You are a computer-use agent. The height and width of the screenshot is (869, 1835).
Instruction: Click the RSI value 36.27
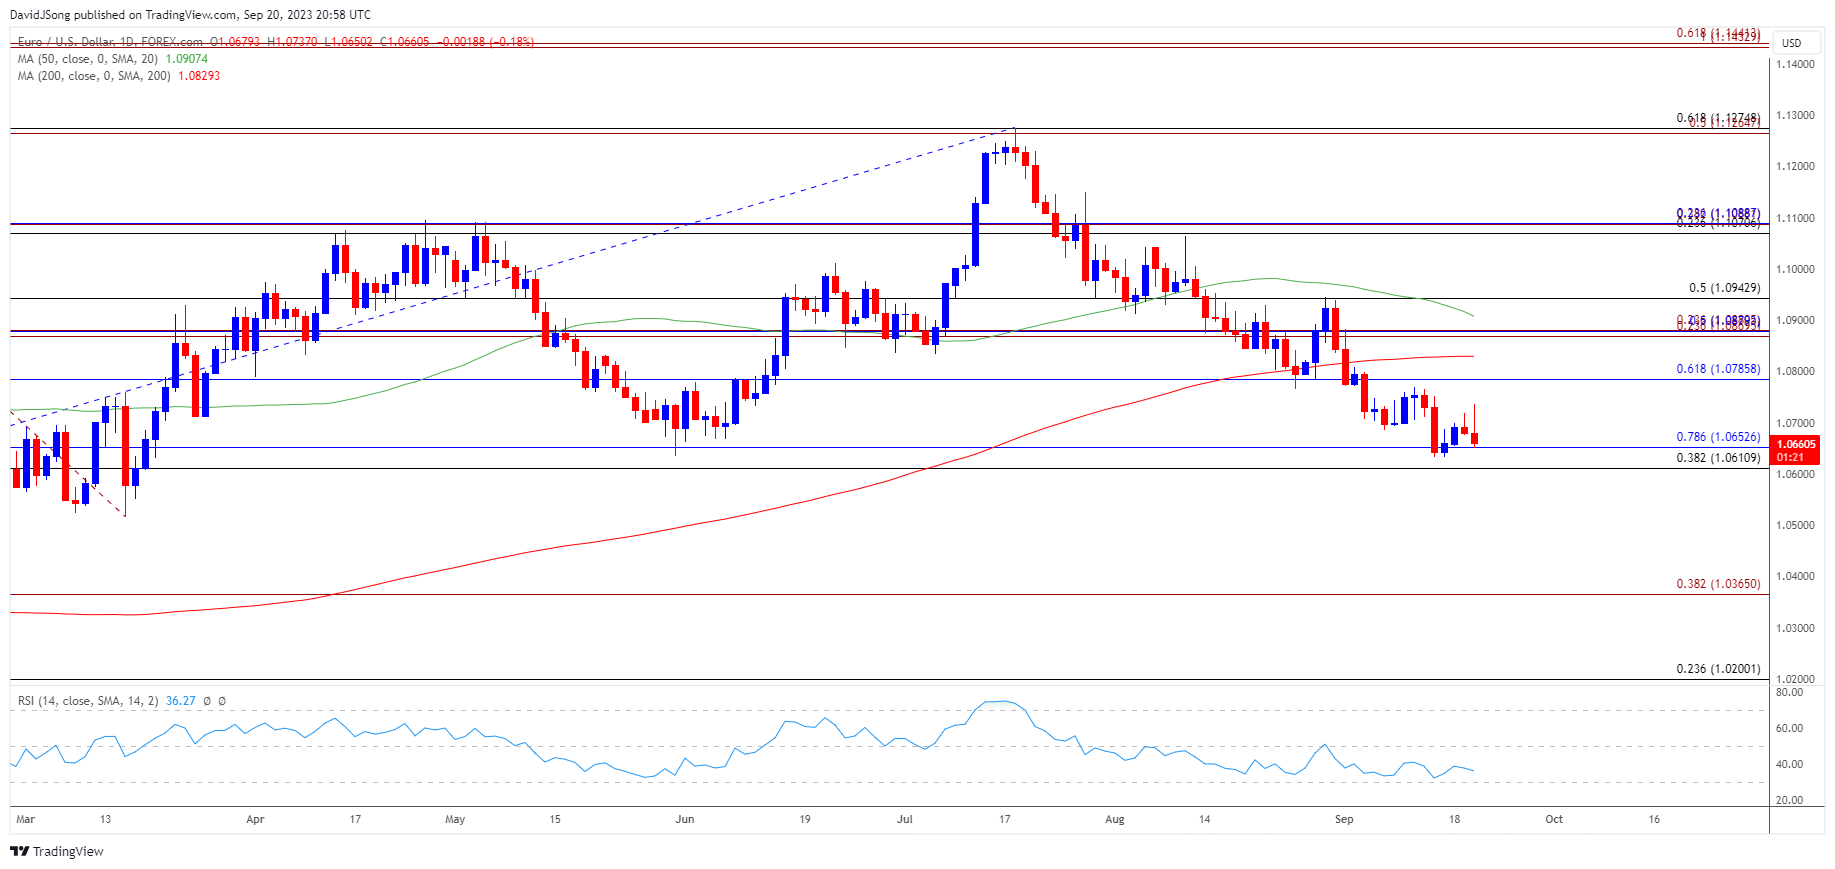(181, 701)
